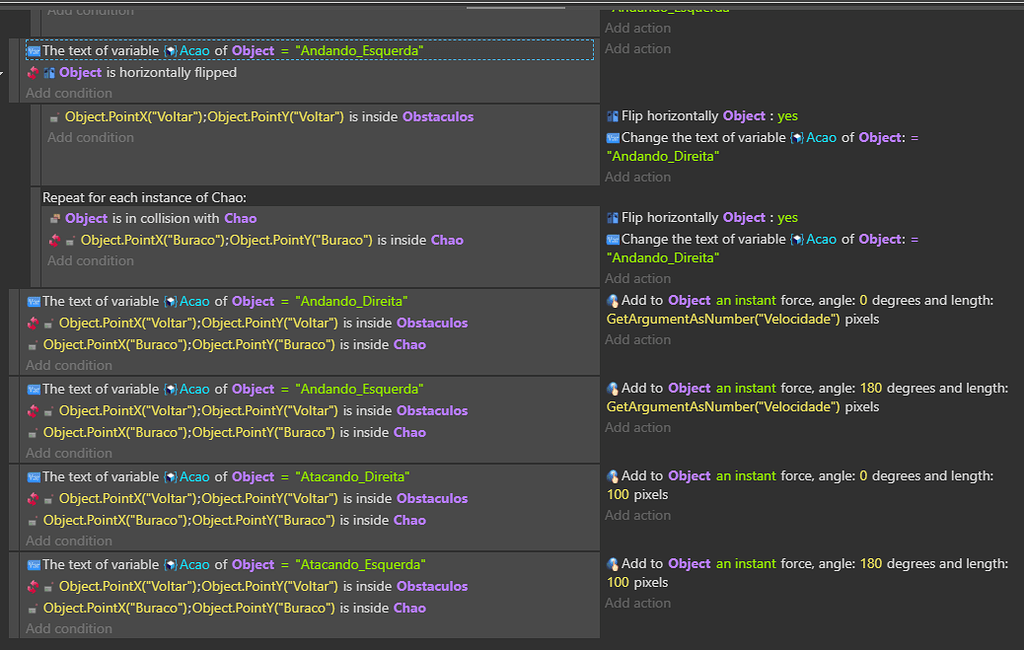Click the red invert icon on 'is horizontally flipped' condition

(x=31, y=72)
